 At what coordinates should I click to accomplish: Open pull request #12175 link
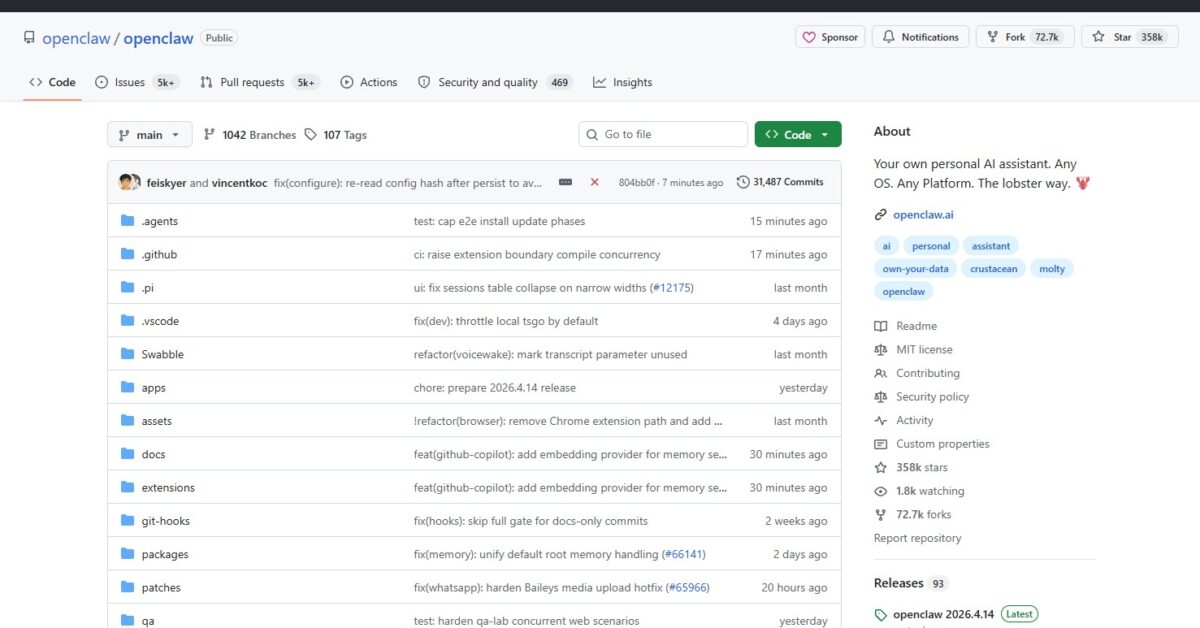672,288
